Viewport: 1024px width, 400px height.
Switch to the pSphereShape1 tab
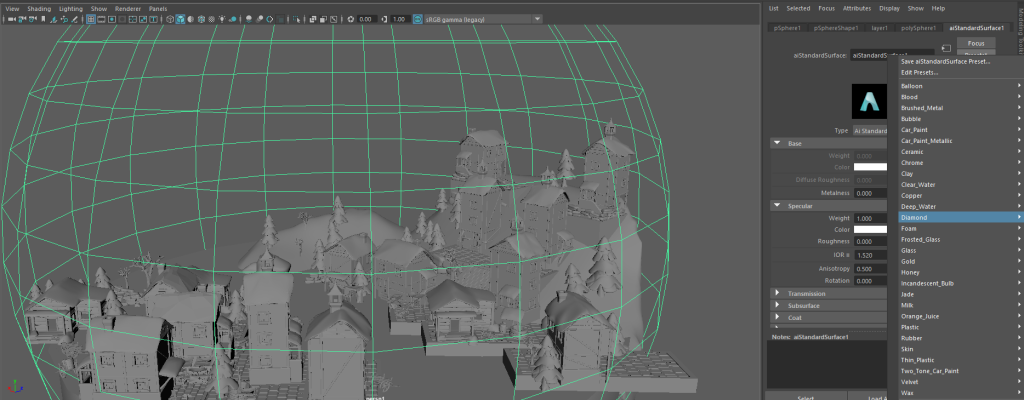[x=835, y=28]
